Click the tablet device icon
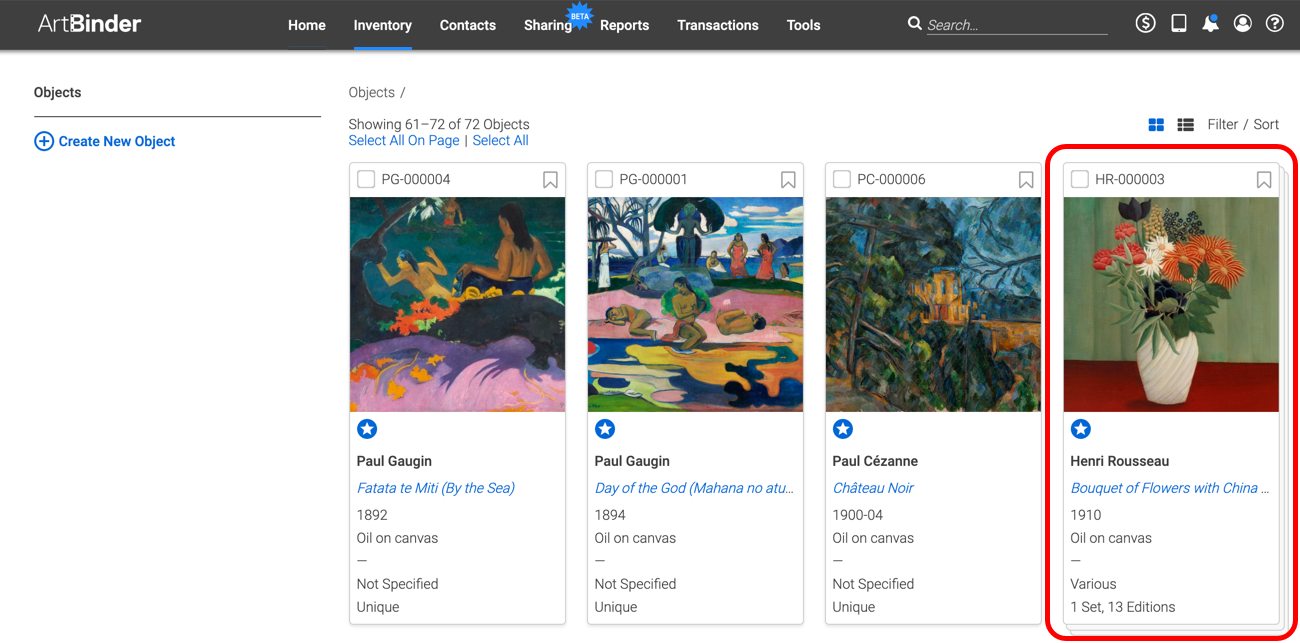The image size is (1300, 643). tap(1179, 23)
